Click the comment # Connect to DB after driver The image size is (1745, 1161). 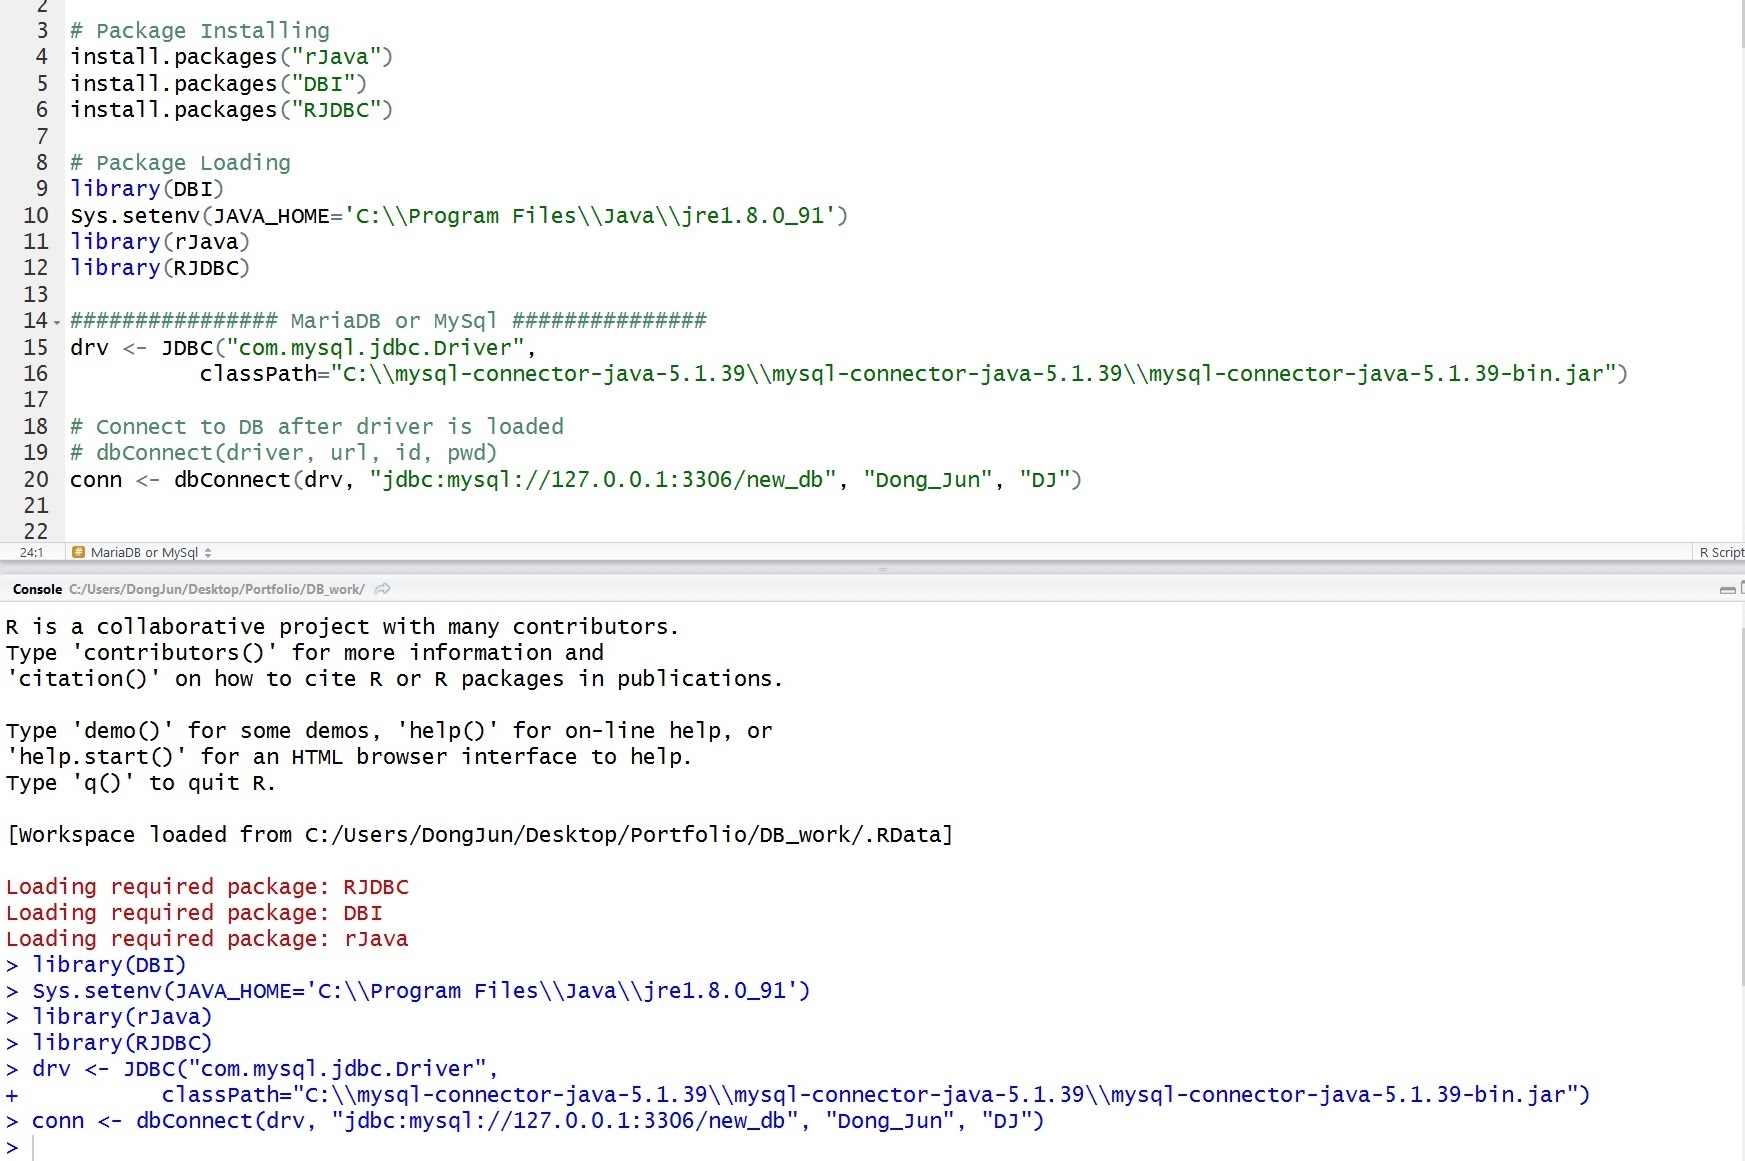click(x=317, y=427)
